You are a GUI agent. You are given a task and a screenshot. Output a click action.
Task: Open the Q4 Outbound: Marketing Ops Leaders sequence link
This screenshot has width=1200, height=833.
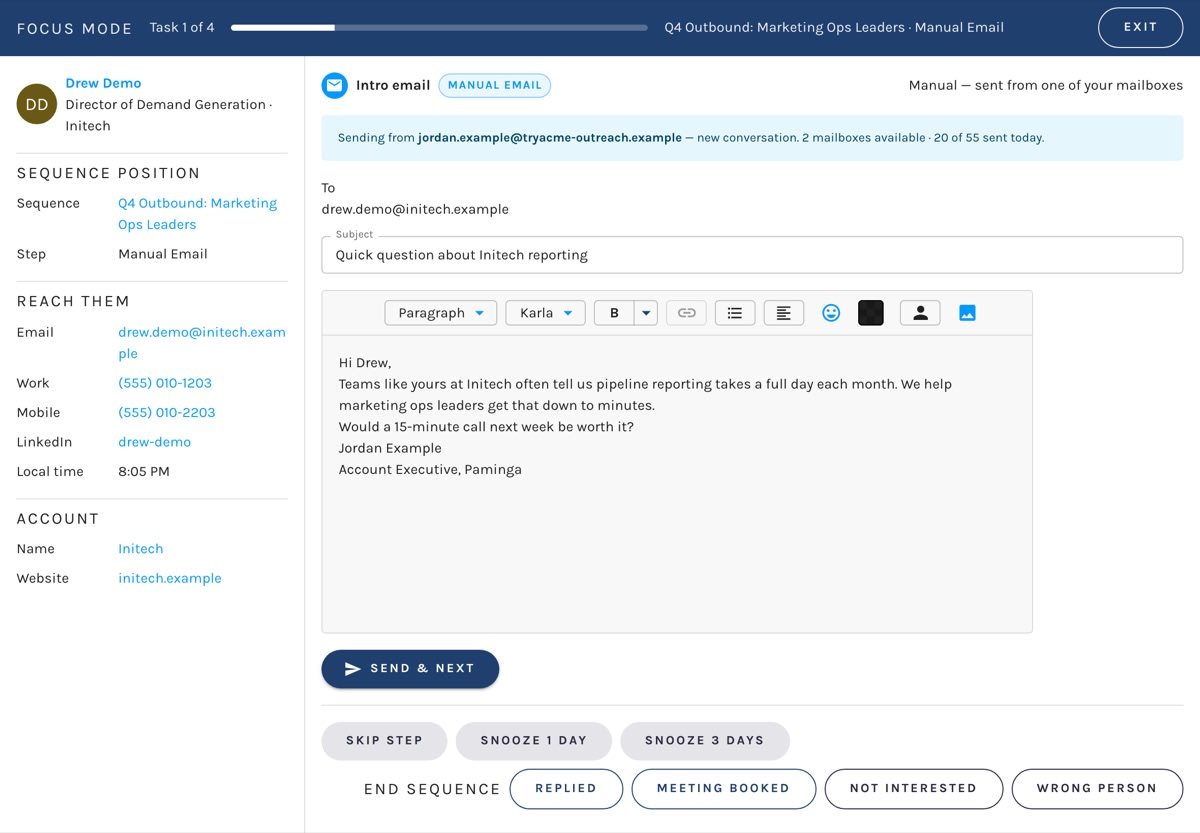(x=197, y=214)
